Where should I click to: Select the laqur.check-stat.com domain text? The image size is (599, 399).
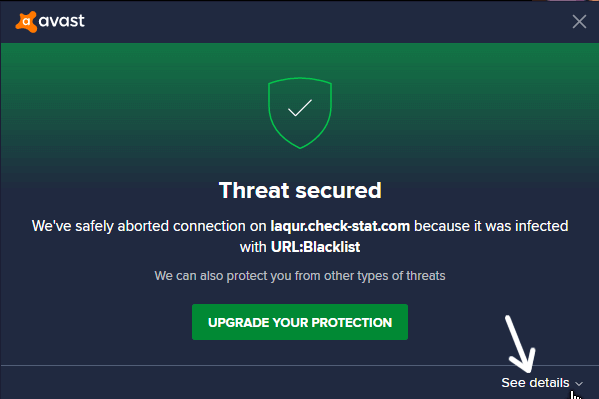pos(340,226)
